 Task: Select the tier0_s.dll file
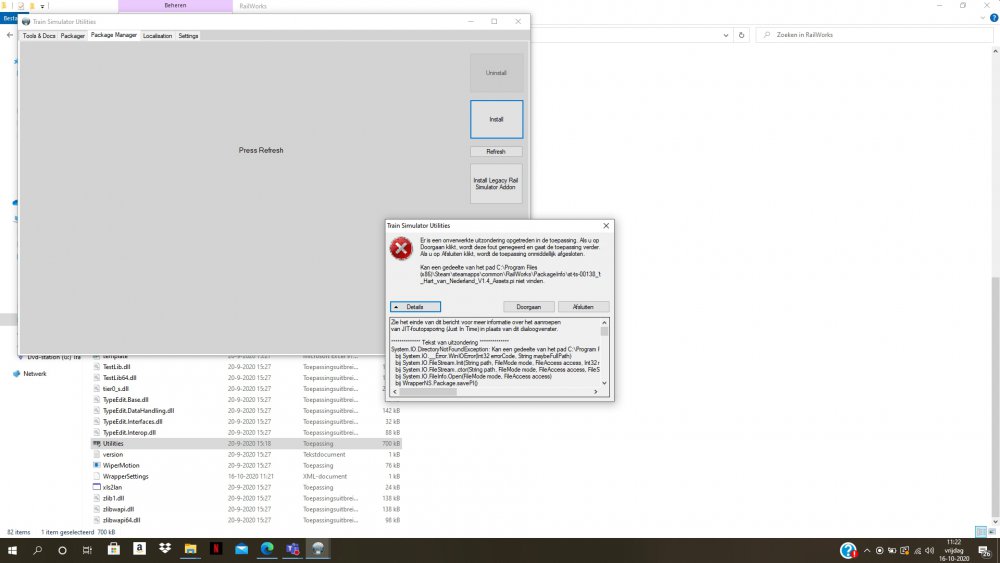pos(115,389)
